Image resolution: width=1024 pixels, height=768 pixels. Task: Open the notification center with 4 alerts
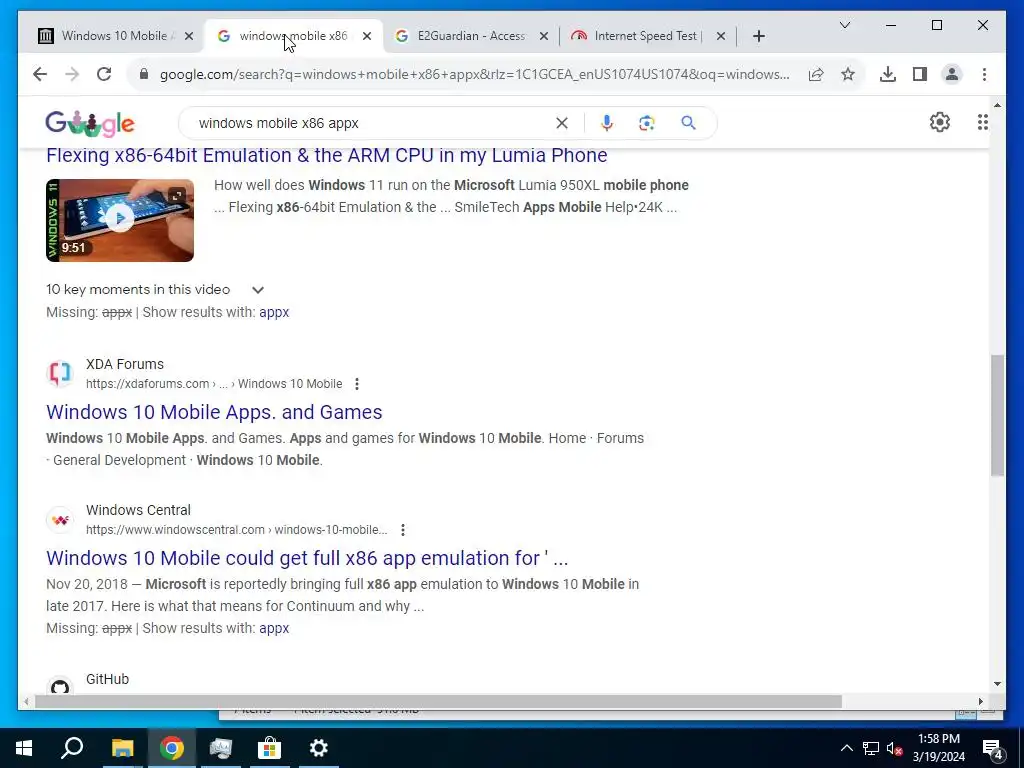click(992, 748)
